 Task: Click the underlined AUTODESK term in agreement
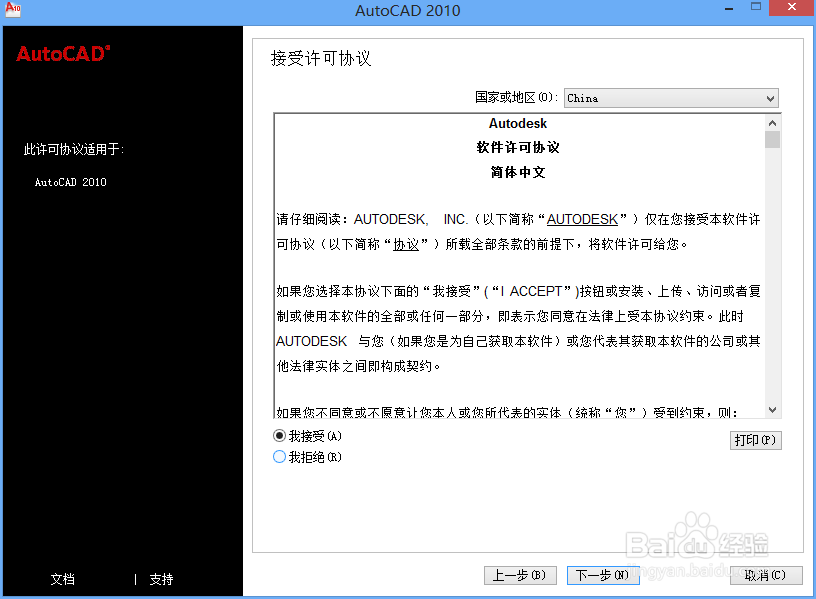(x=582, y=220)
